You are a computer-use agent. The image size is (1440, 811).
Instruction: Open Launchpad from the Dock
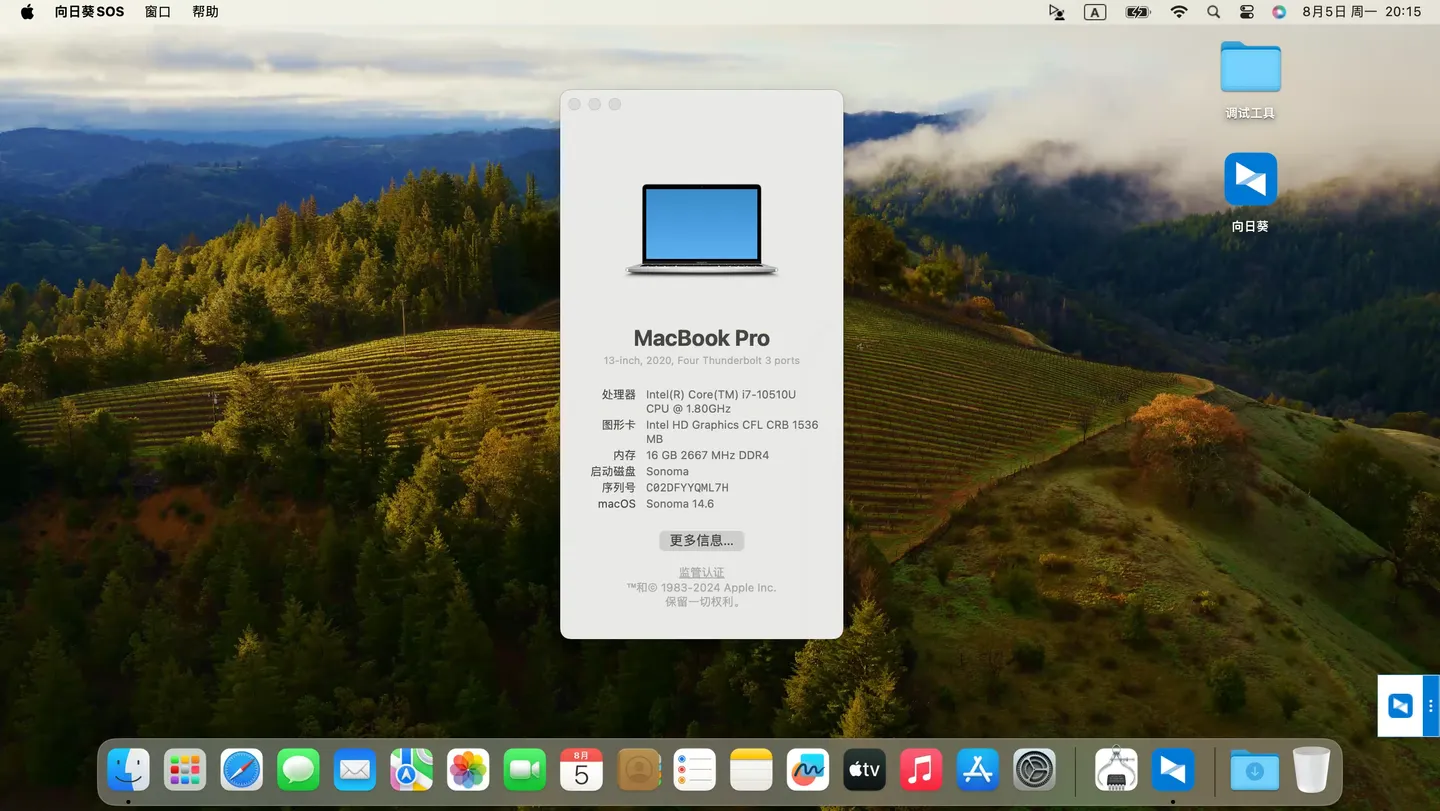click(184, 770)
